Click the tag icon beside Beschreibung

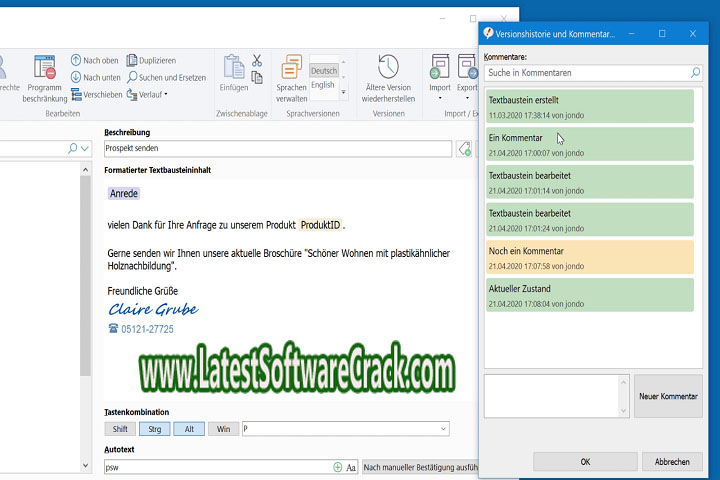pyautogui.click(x=464, y=149)
